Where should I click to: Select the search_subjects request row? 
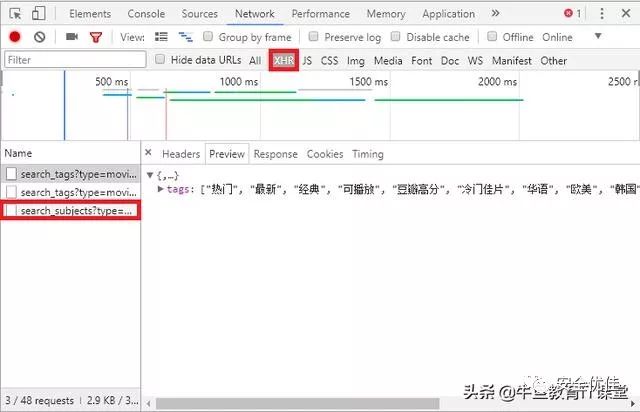pos(70,210)
